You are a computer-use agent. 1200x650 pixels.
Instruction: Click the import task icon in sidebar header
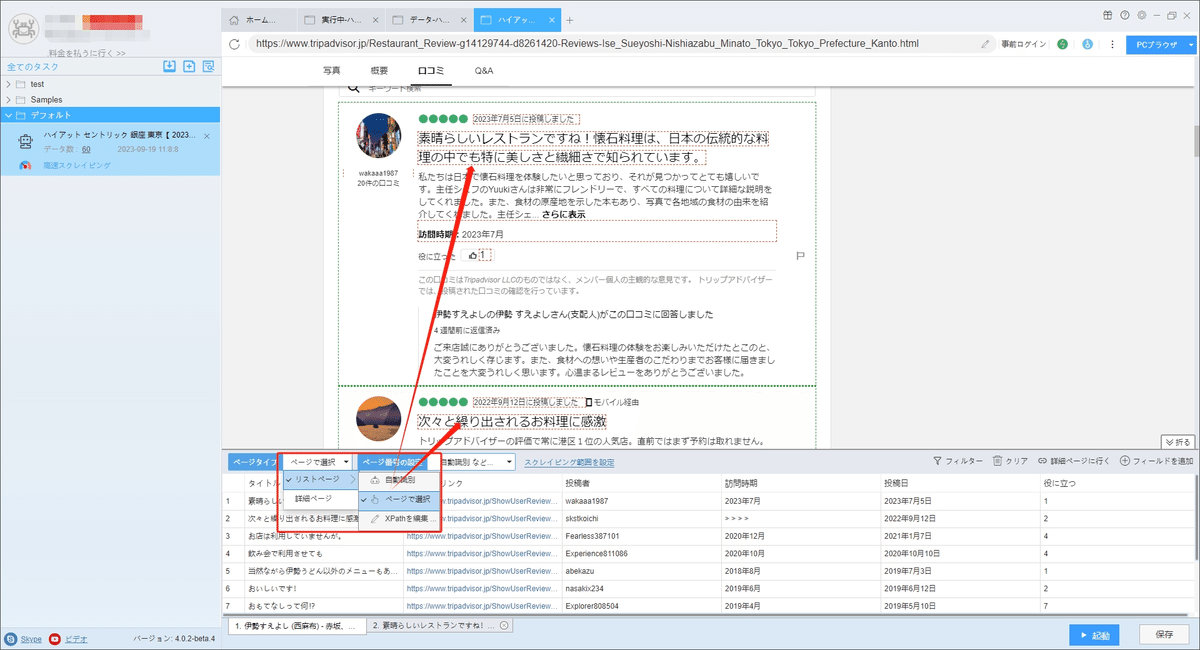coord(170,66)
